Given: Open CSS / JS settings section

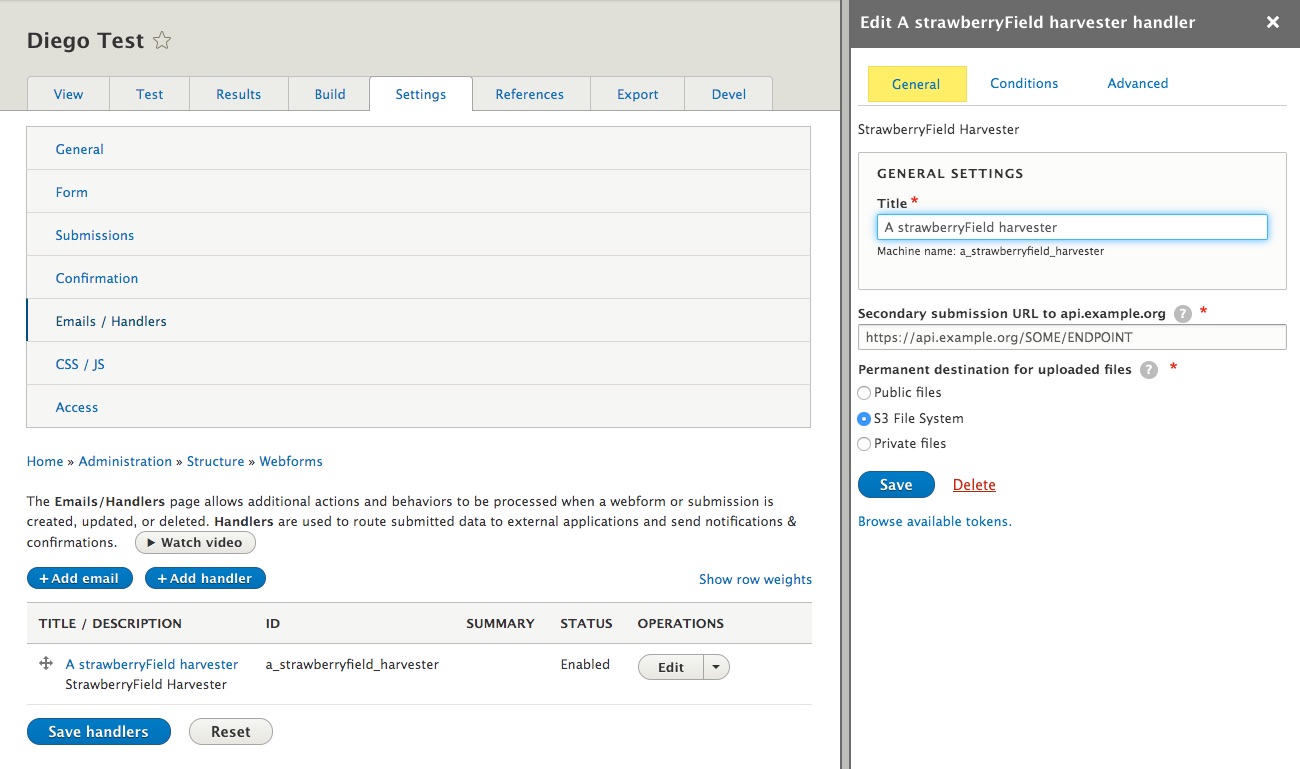Looking at the screenshot, I should [80, 364].
